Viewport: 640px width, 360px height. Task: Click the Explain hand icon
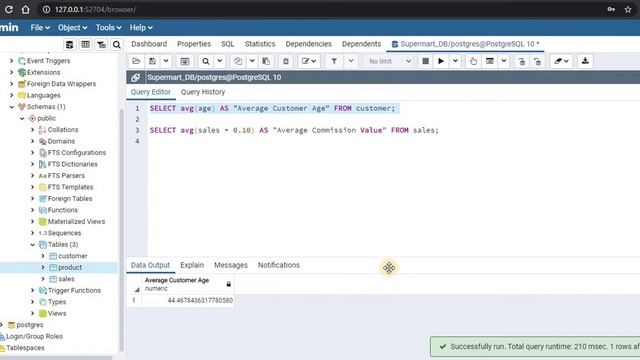(x=473, y=61)
